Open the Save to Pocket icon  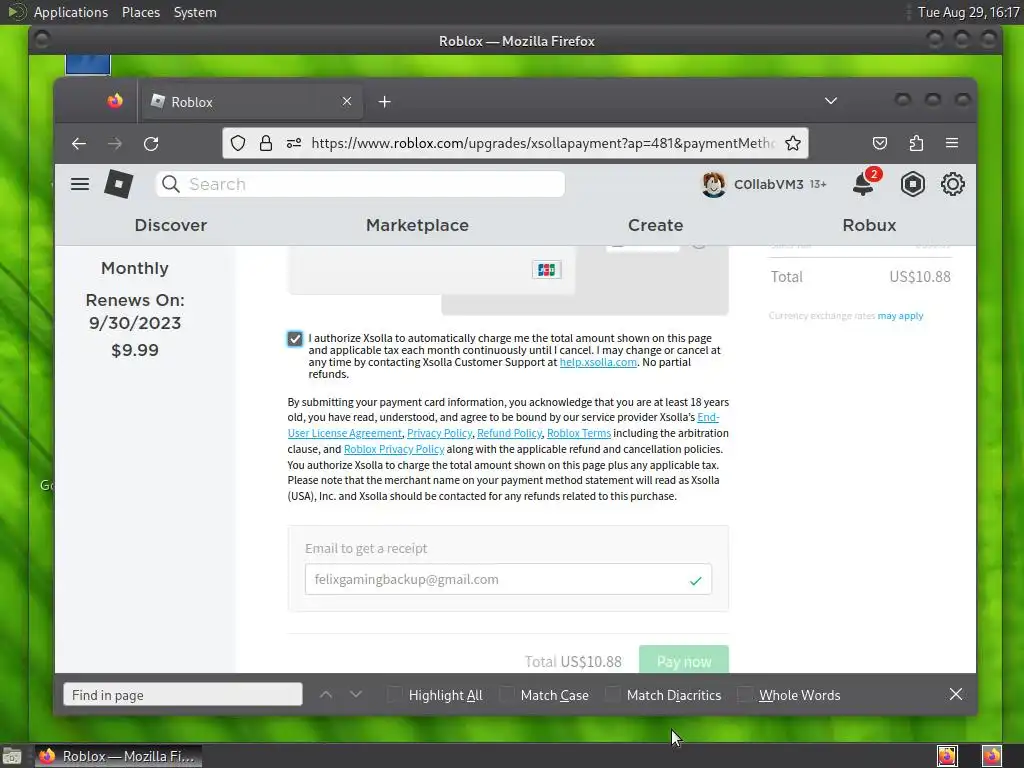880,143
